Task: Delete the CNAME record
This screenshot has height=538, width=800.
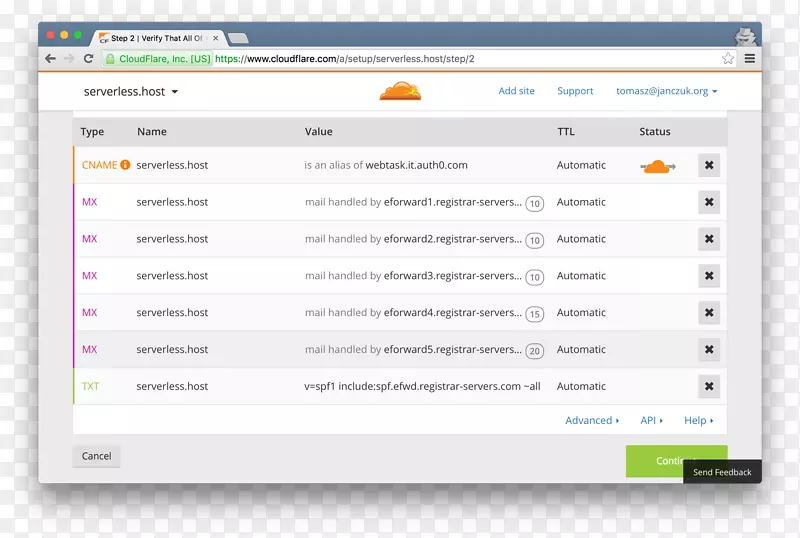Action: (709, 165)
